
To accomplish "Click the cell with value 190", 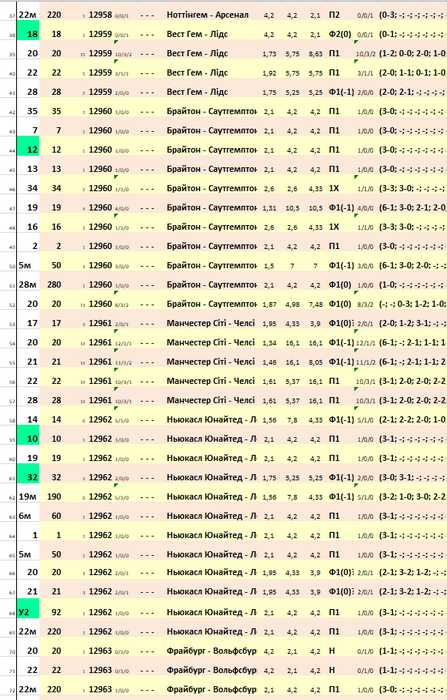I will (x=54, y=496).
